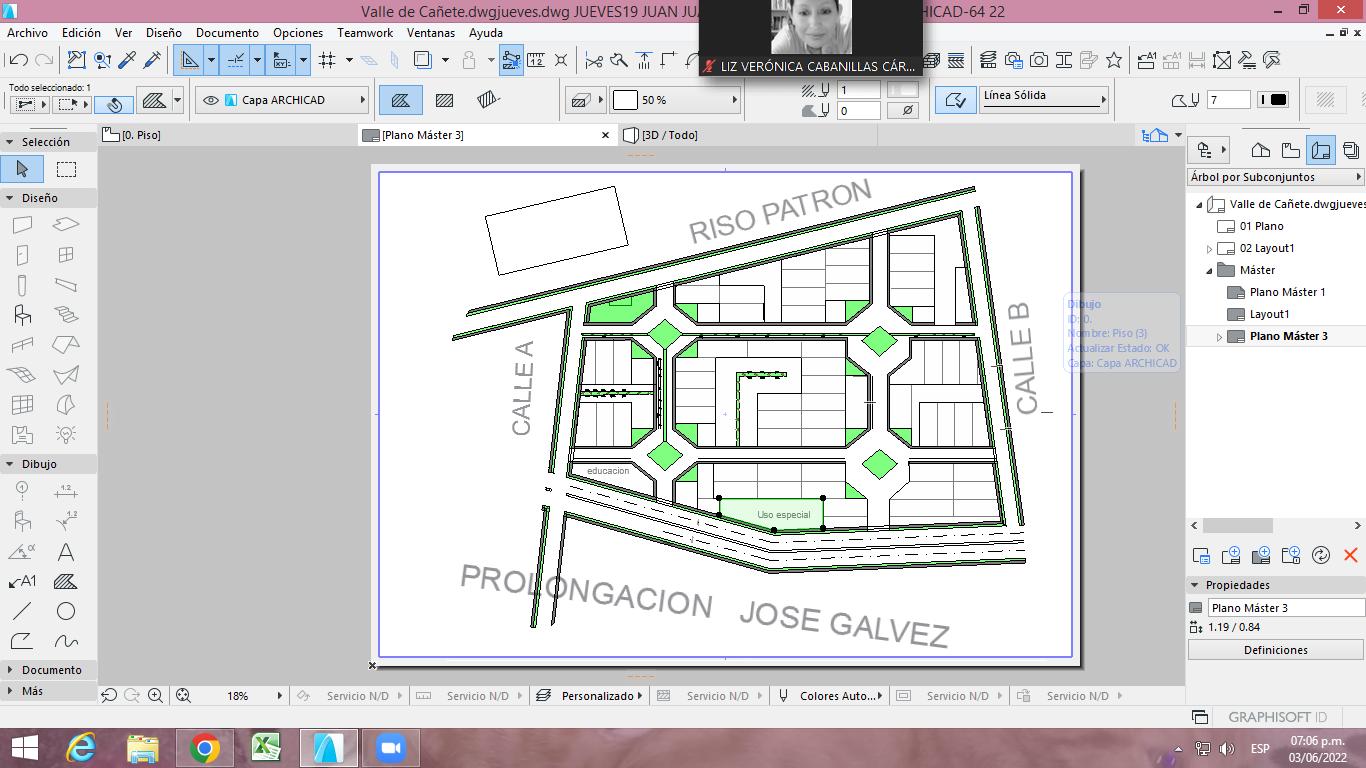The height and width of the screenshot is (768, 1366).
Task: Select the Wall tool
Action: 22,226
